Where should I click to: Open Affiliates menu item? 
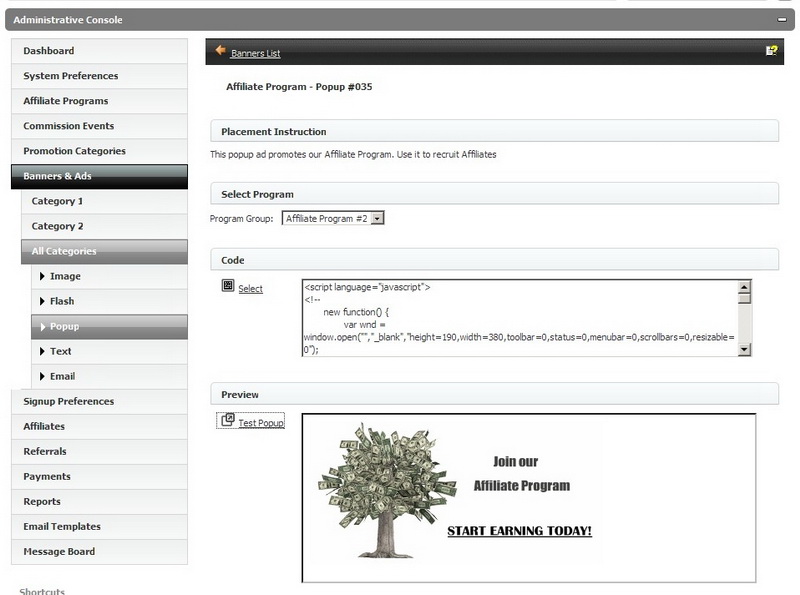click(99, 426)
